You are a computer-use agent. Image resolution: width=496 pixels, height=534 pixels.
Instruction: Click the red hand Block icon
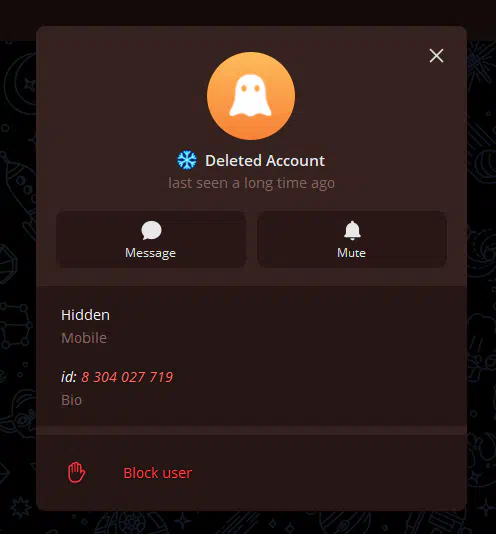76,472
